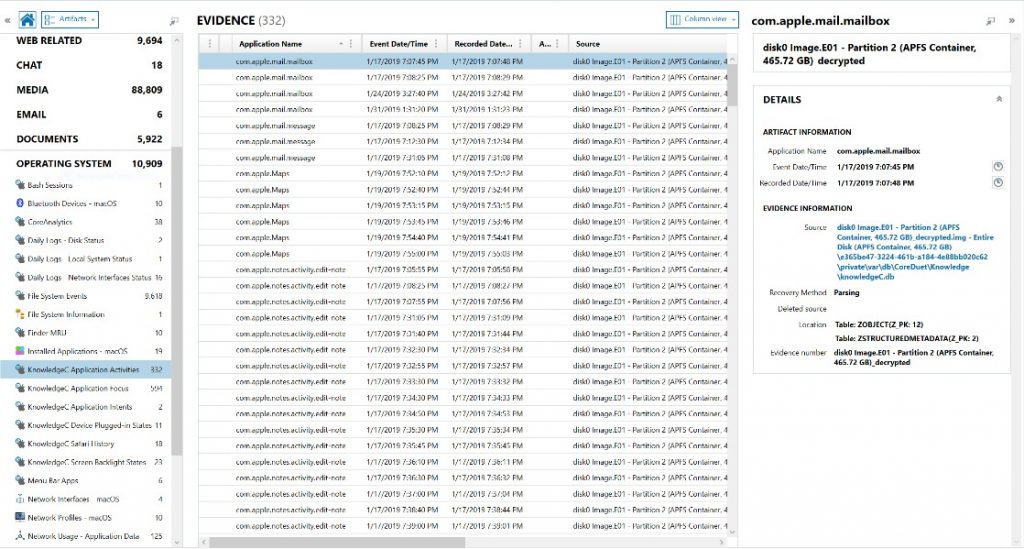The width and height of the screenshot is (1024, 549).
Task: Click the clock icon next to Recorded Date/Time
Action: pos(998,183)
